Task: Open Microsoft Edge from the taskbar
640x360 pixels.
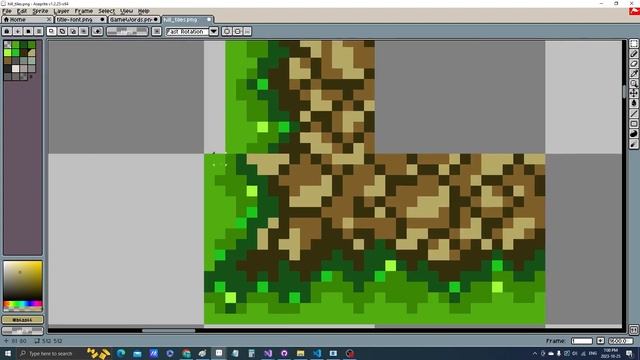Action: [x=121, y=353]
